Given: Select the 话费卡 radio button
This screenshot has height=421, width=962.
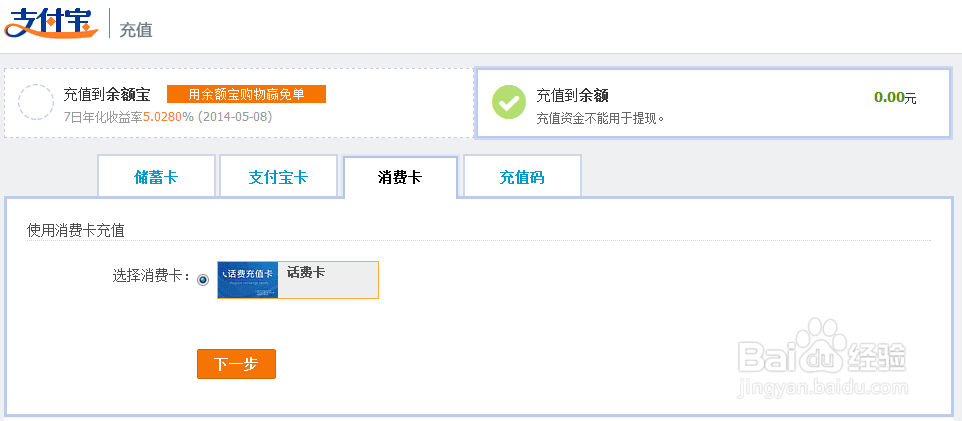Looking at the screenshot, I should click(204, 280).
